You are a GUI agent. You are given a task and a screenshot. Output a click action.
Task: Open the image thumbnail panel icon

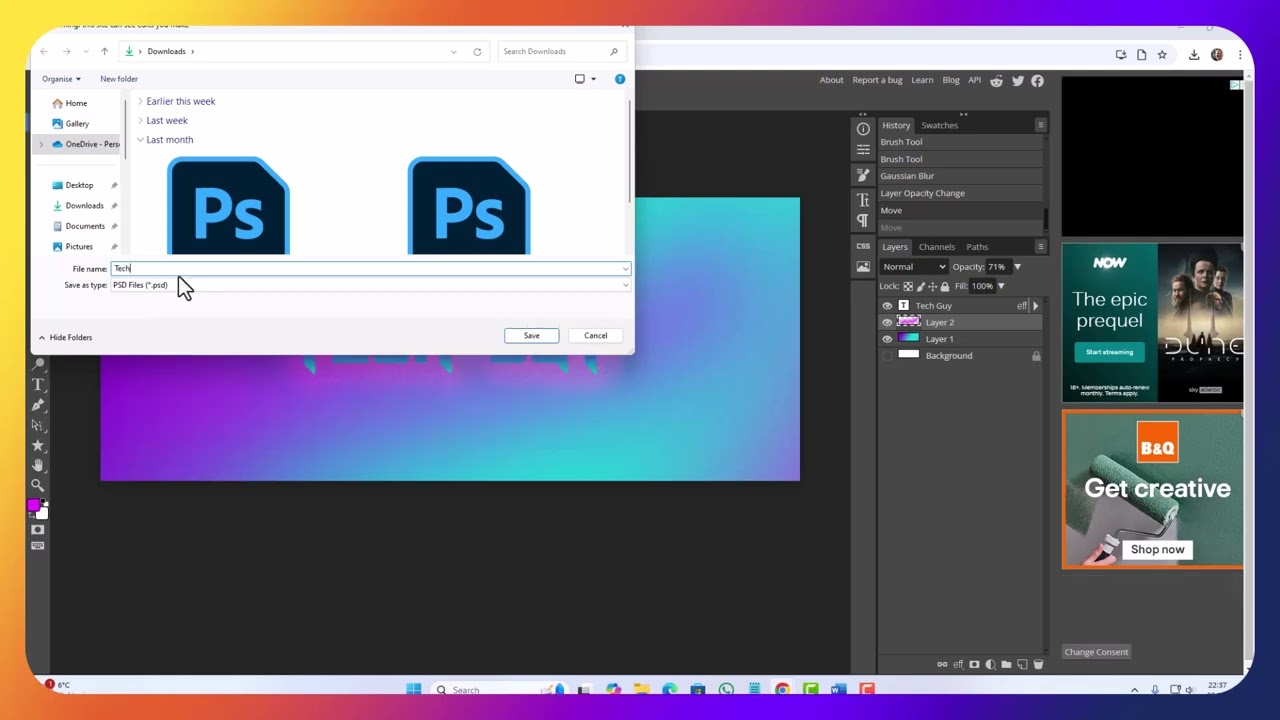[x=863, y=267]
